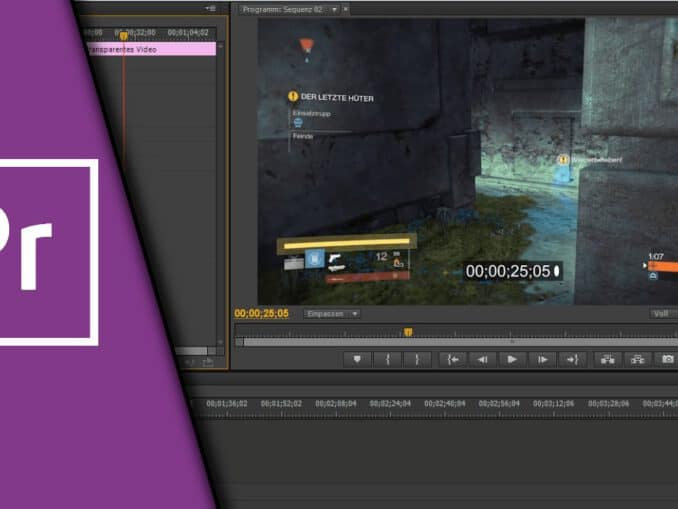Click the Lift button
The height and width of the screenshot is (509, 678).
tap(606, 359)
